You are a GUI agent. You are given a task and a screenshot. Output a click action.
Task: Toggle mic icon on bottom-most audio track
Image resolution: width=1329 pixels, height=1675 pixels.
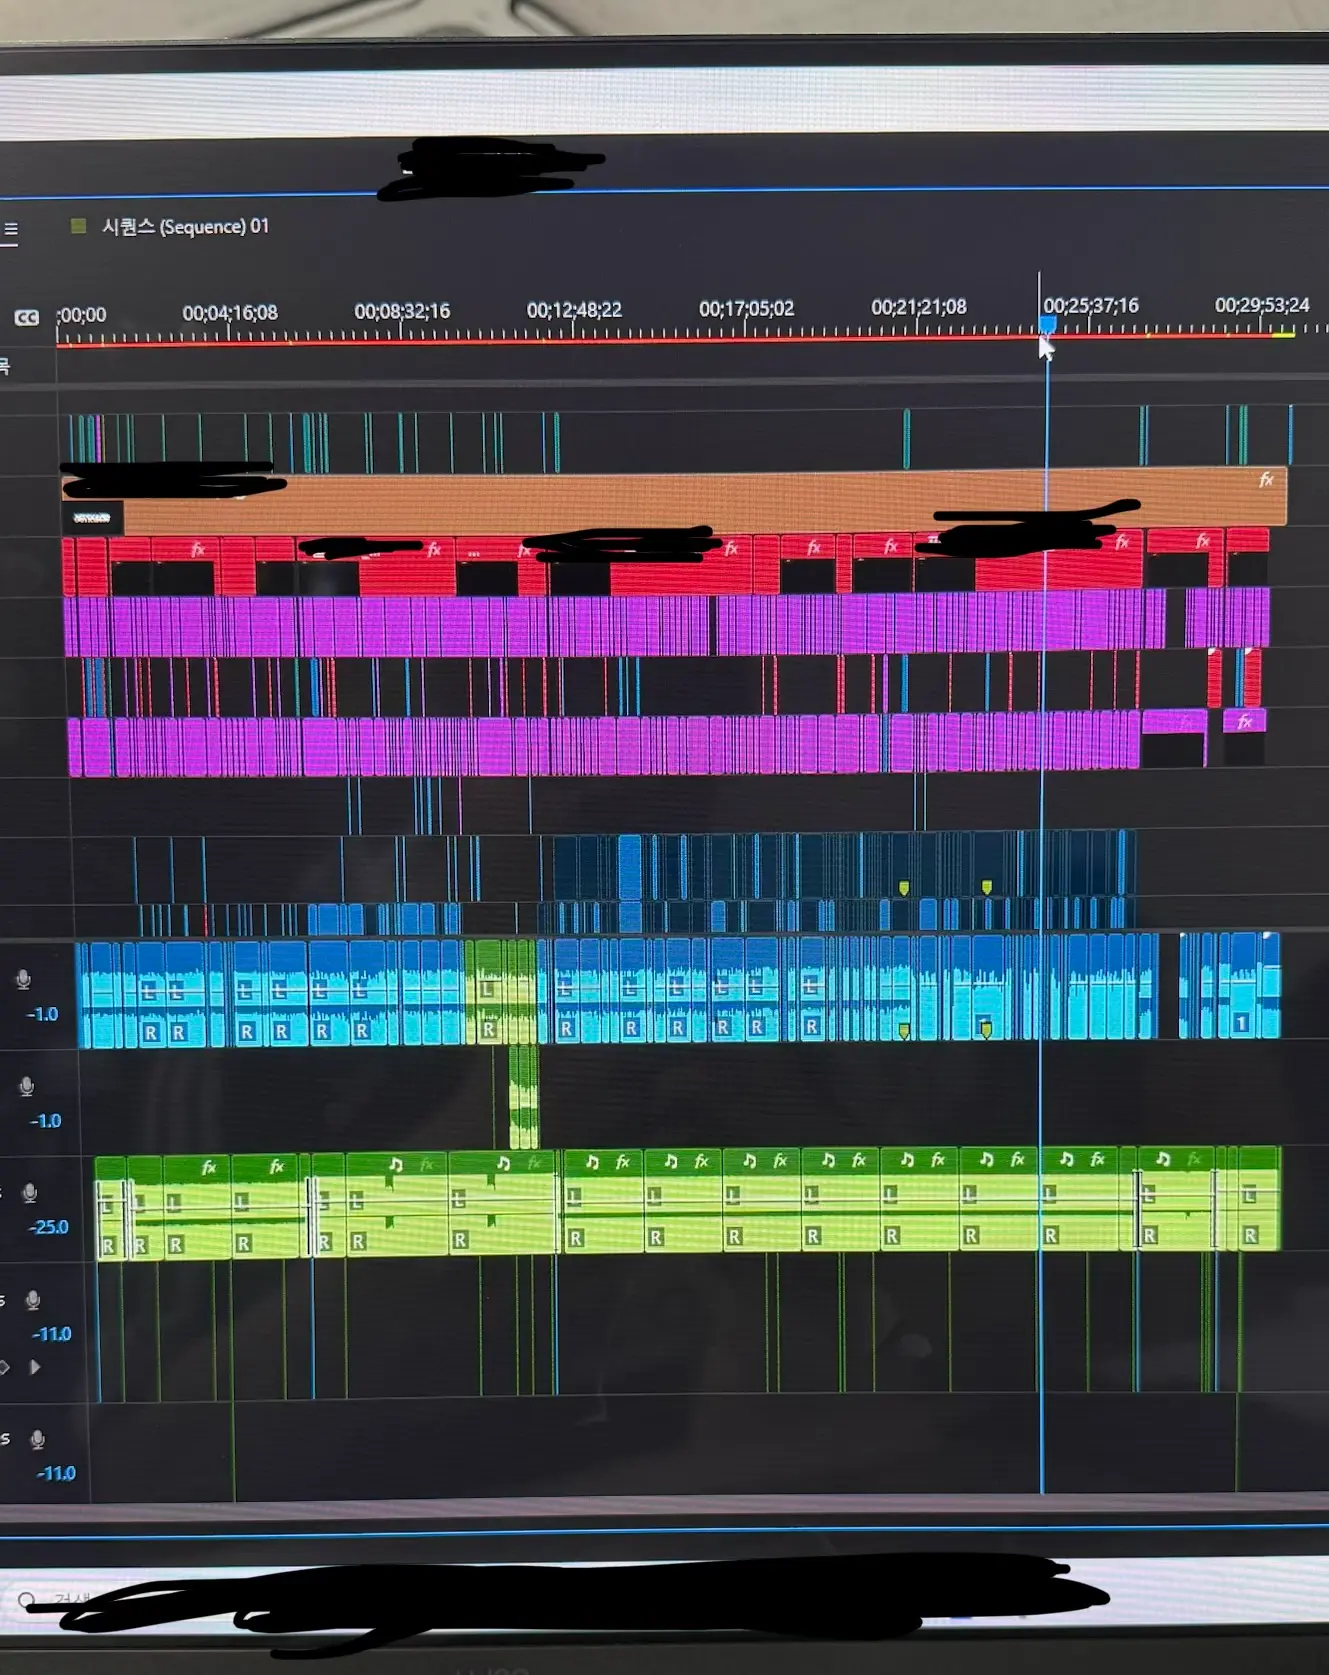tap(38, 1440)
